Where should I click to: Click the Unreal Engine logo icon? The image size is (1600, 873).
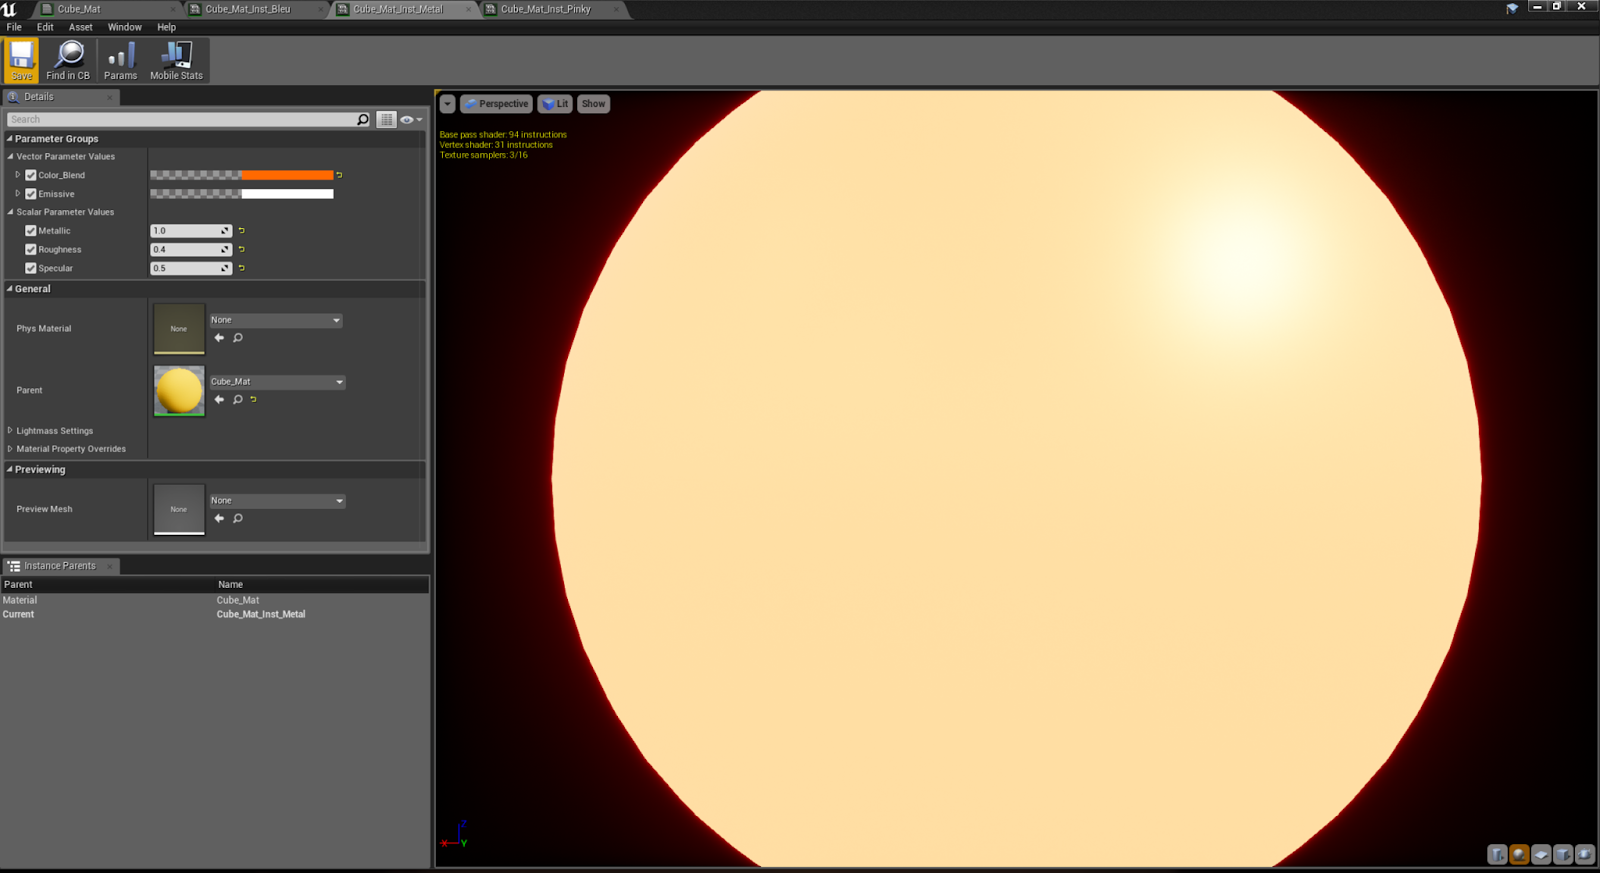pos(9,9)
